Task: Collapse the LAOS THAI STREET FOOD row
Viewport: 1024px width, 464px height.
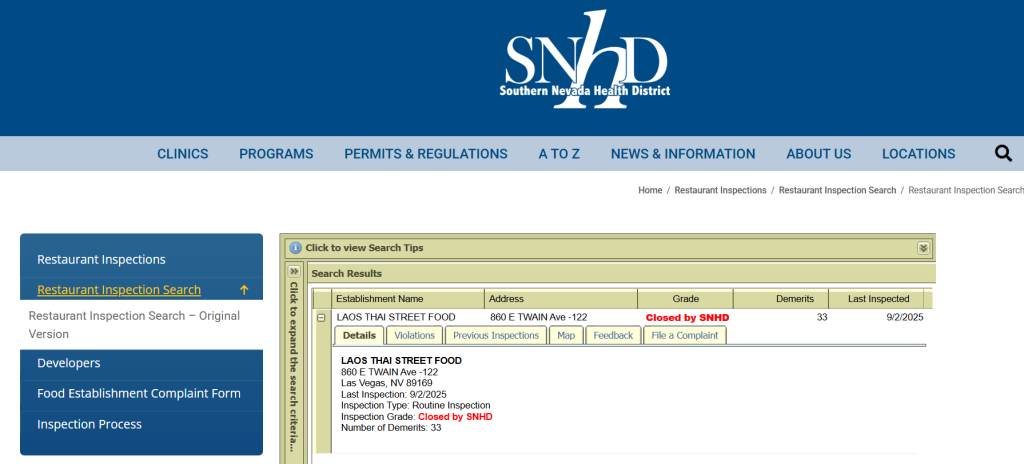Action: [x=321, y=318]
